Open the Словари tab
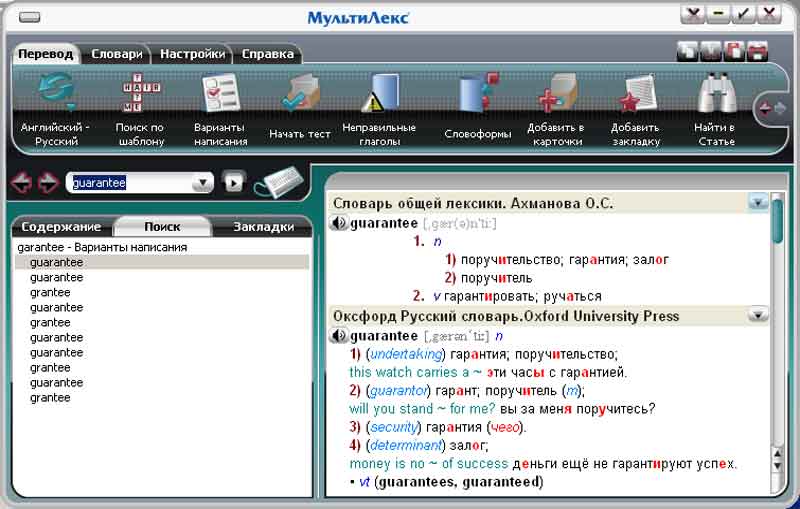The image size is (800, 509). click(x=116, y=54)
